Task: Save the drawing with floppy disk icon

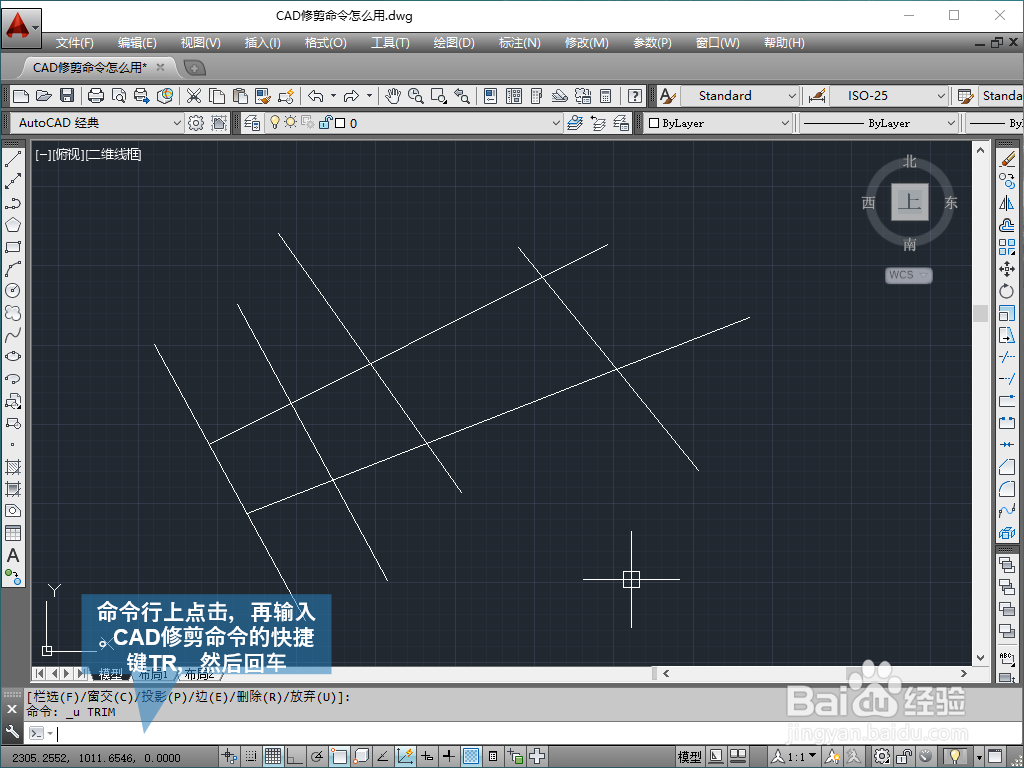Action: click(x=67, y=96)
